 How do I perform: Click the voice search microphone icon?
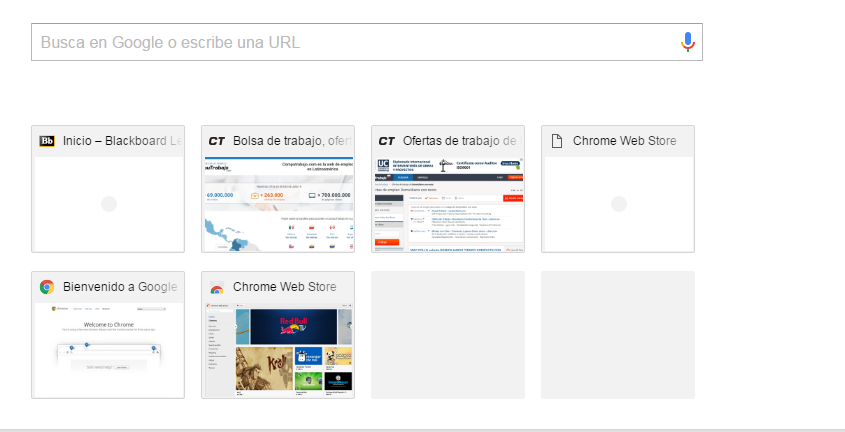pos(687,42)
